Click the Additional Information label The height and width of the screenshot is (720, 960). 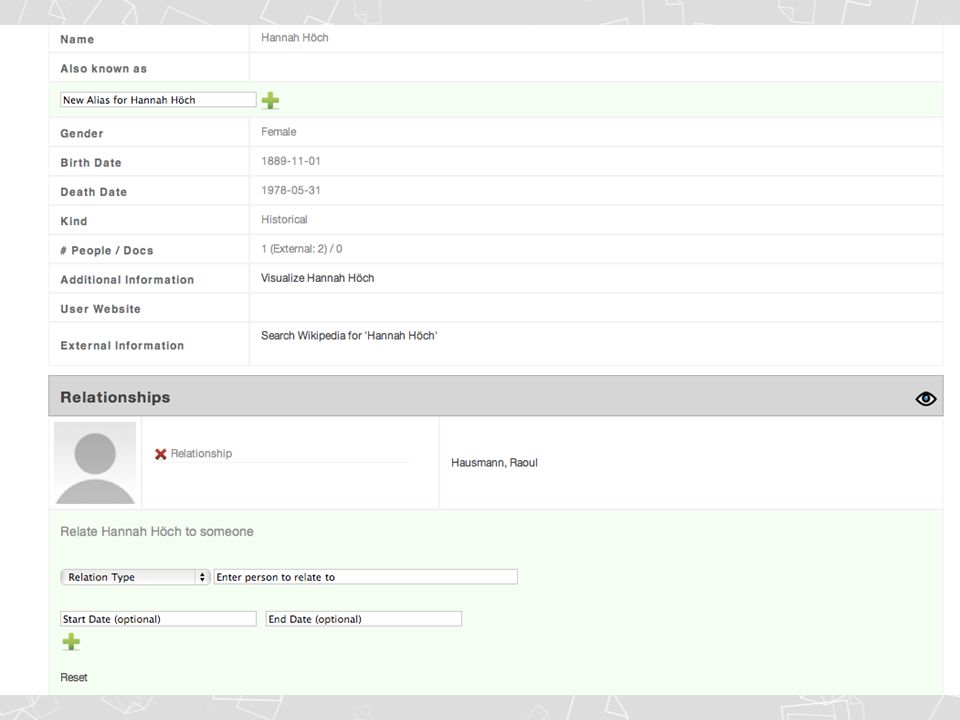point(127,280)
